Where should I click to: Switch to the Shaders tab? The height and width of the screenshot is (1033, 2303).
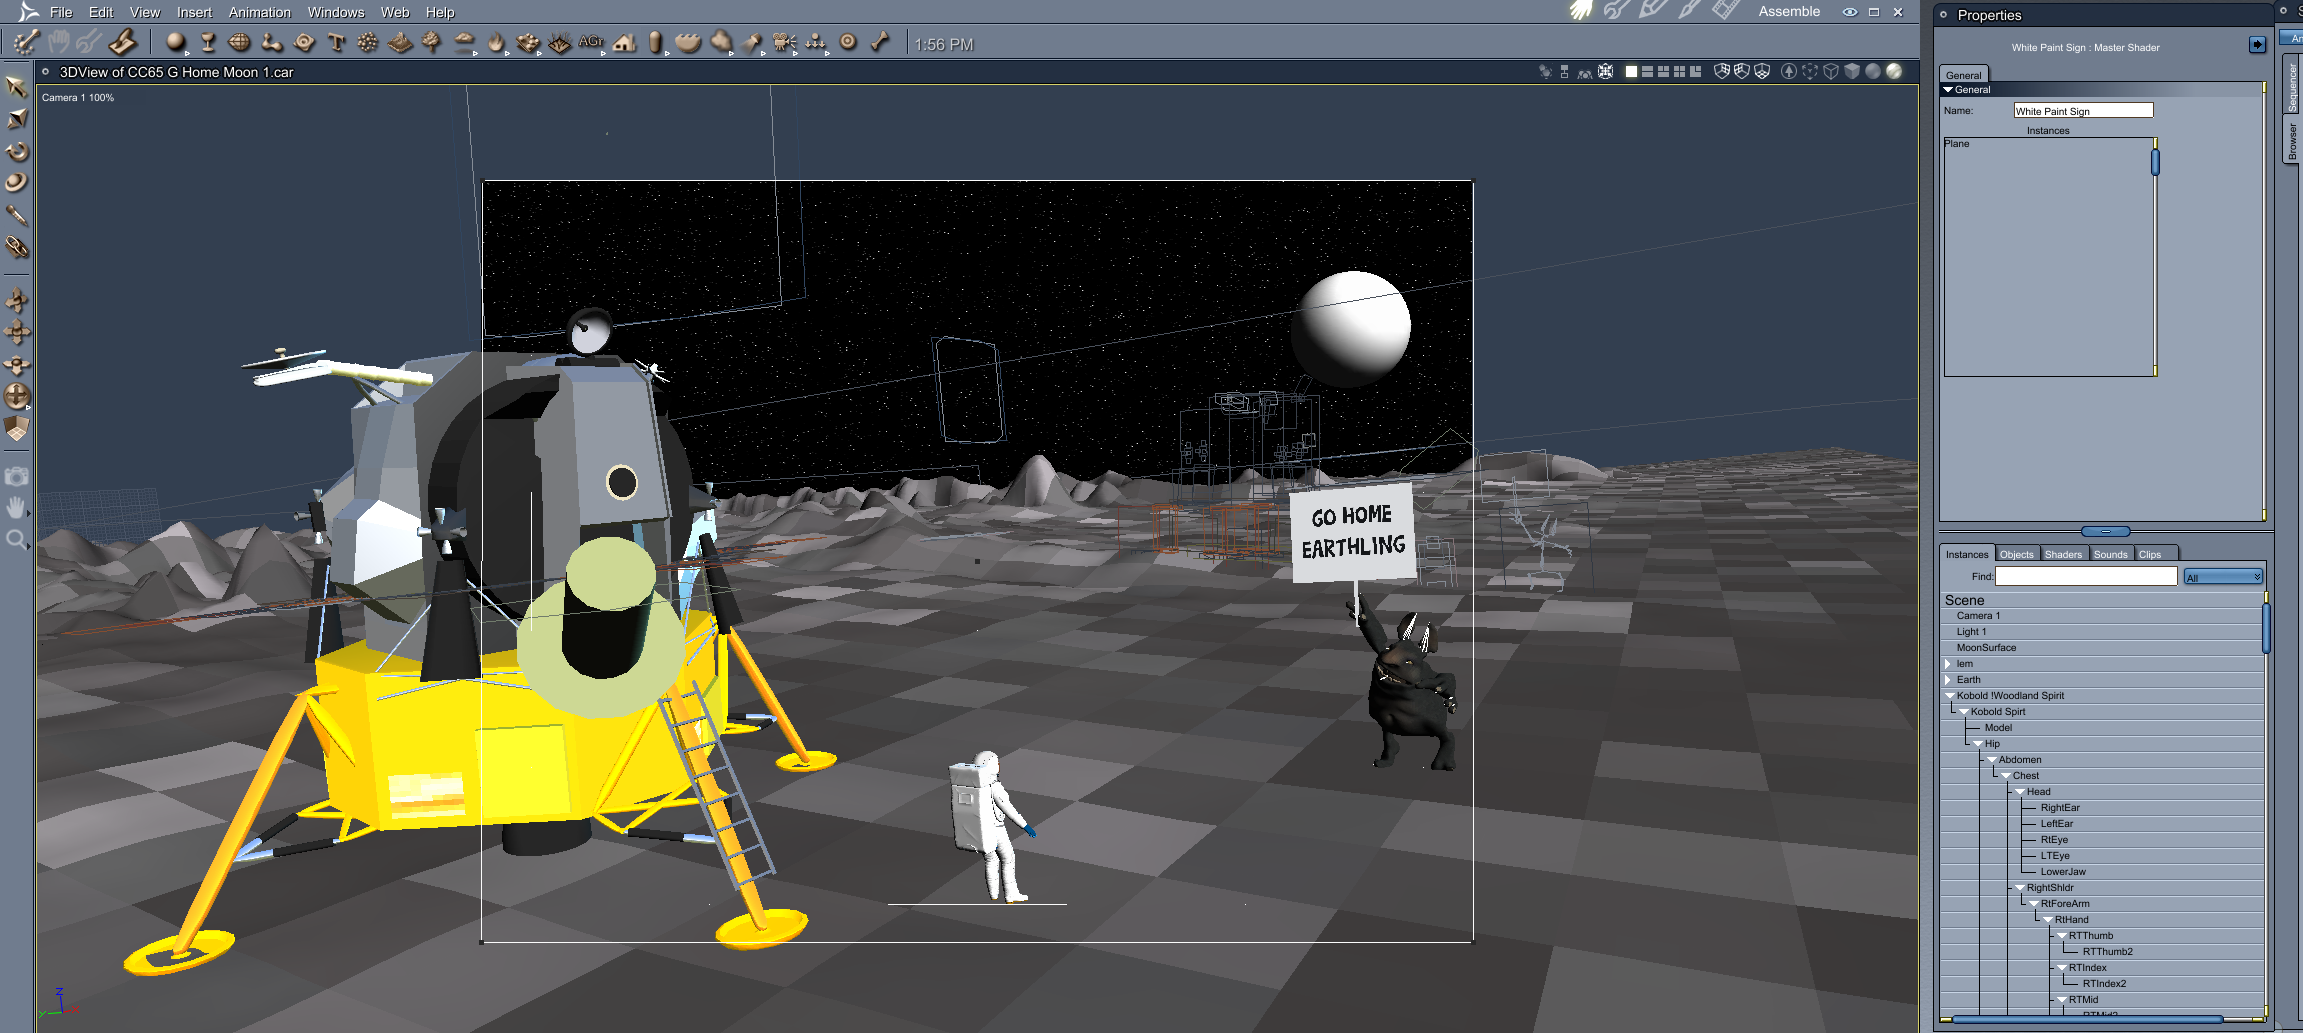[x=2063, y=554]
